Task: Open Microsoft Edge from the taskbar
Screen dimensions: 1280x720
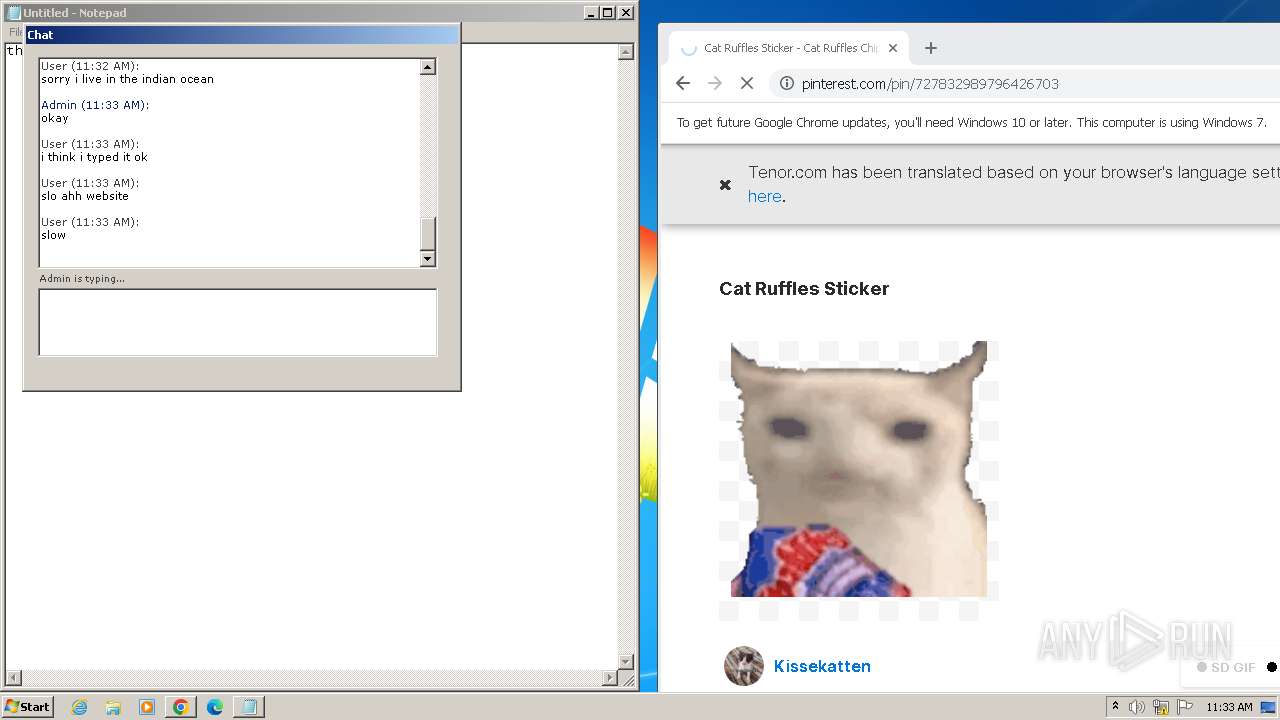Action: 215,707
